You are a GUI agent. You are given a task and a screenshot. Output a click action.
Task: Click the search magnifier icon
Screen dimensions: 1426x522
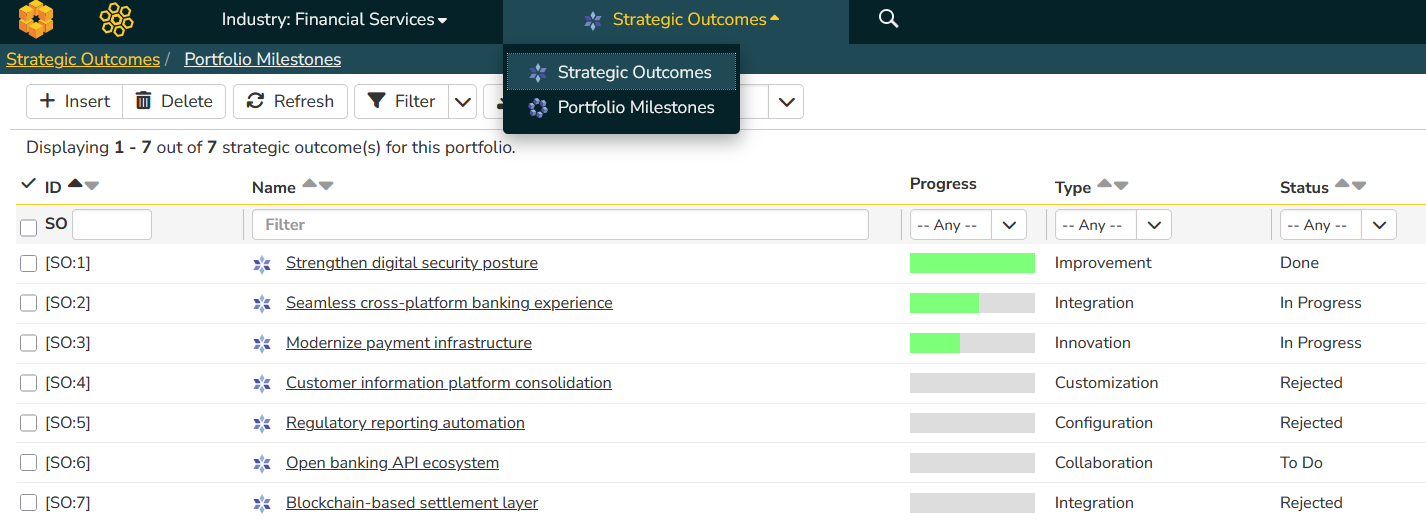(888, 19)
